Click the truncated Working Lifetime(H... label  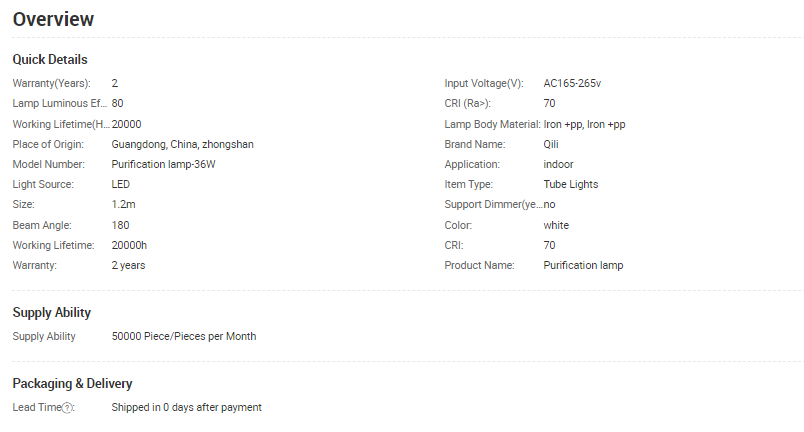click(x=61, y=125)
